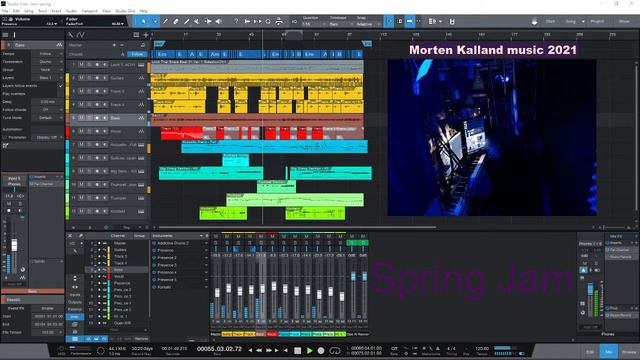Click the question mark help icon
Image resolution: width=640 pixels, height=360 pixels.
point(236,21)
